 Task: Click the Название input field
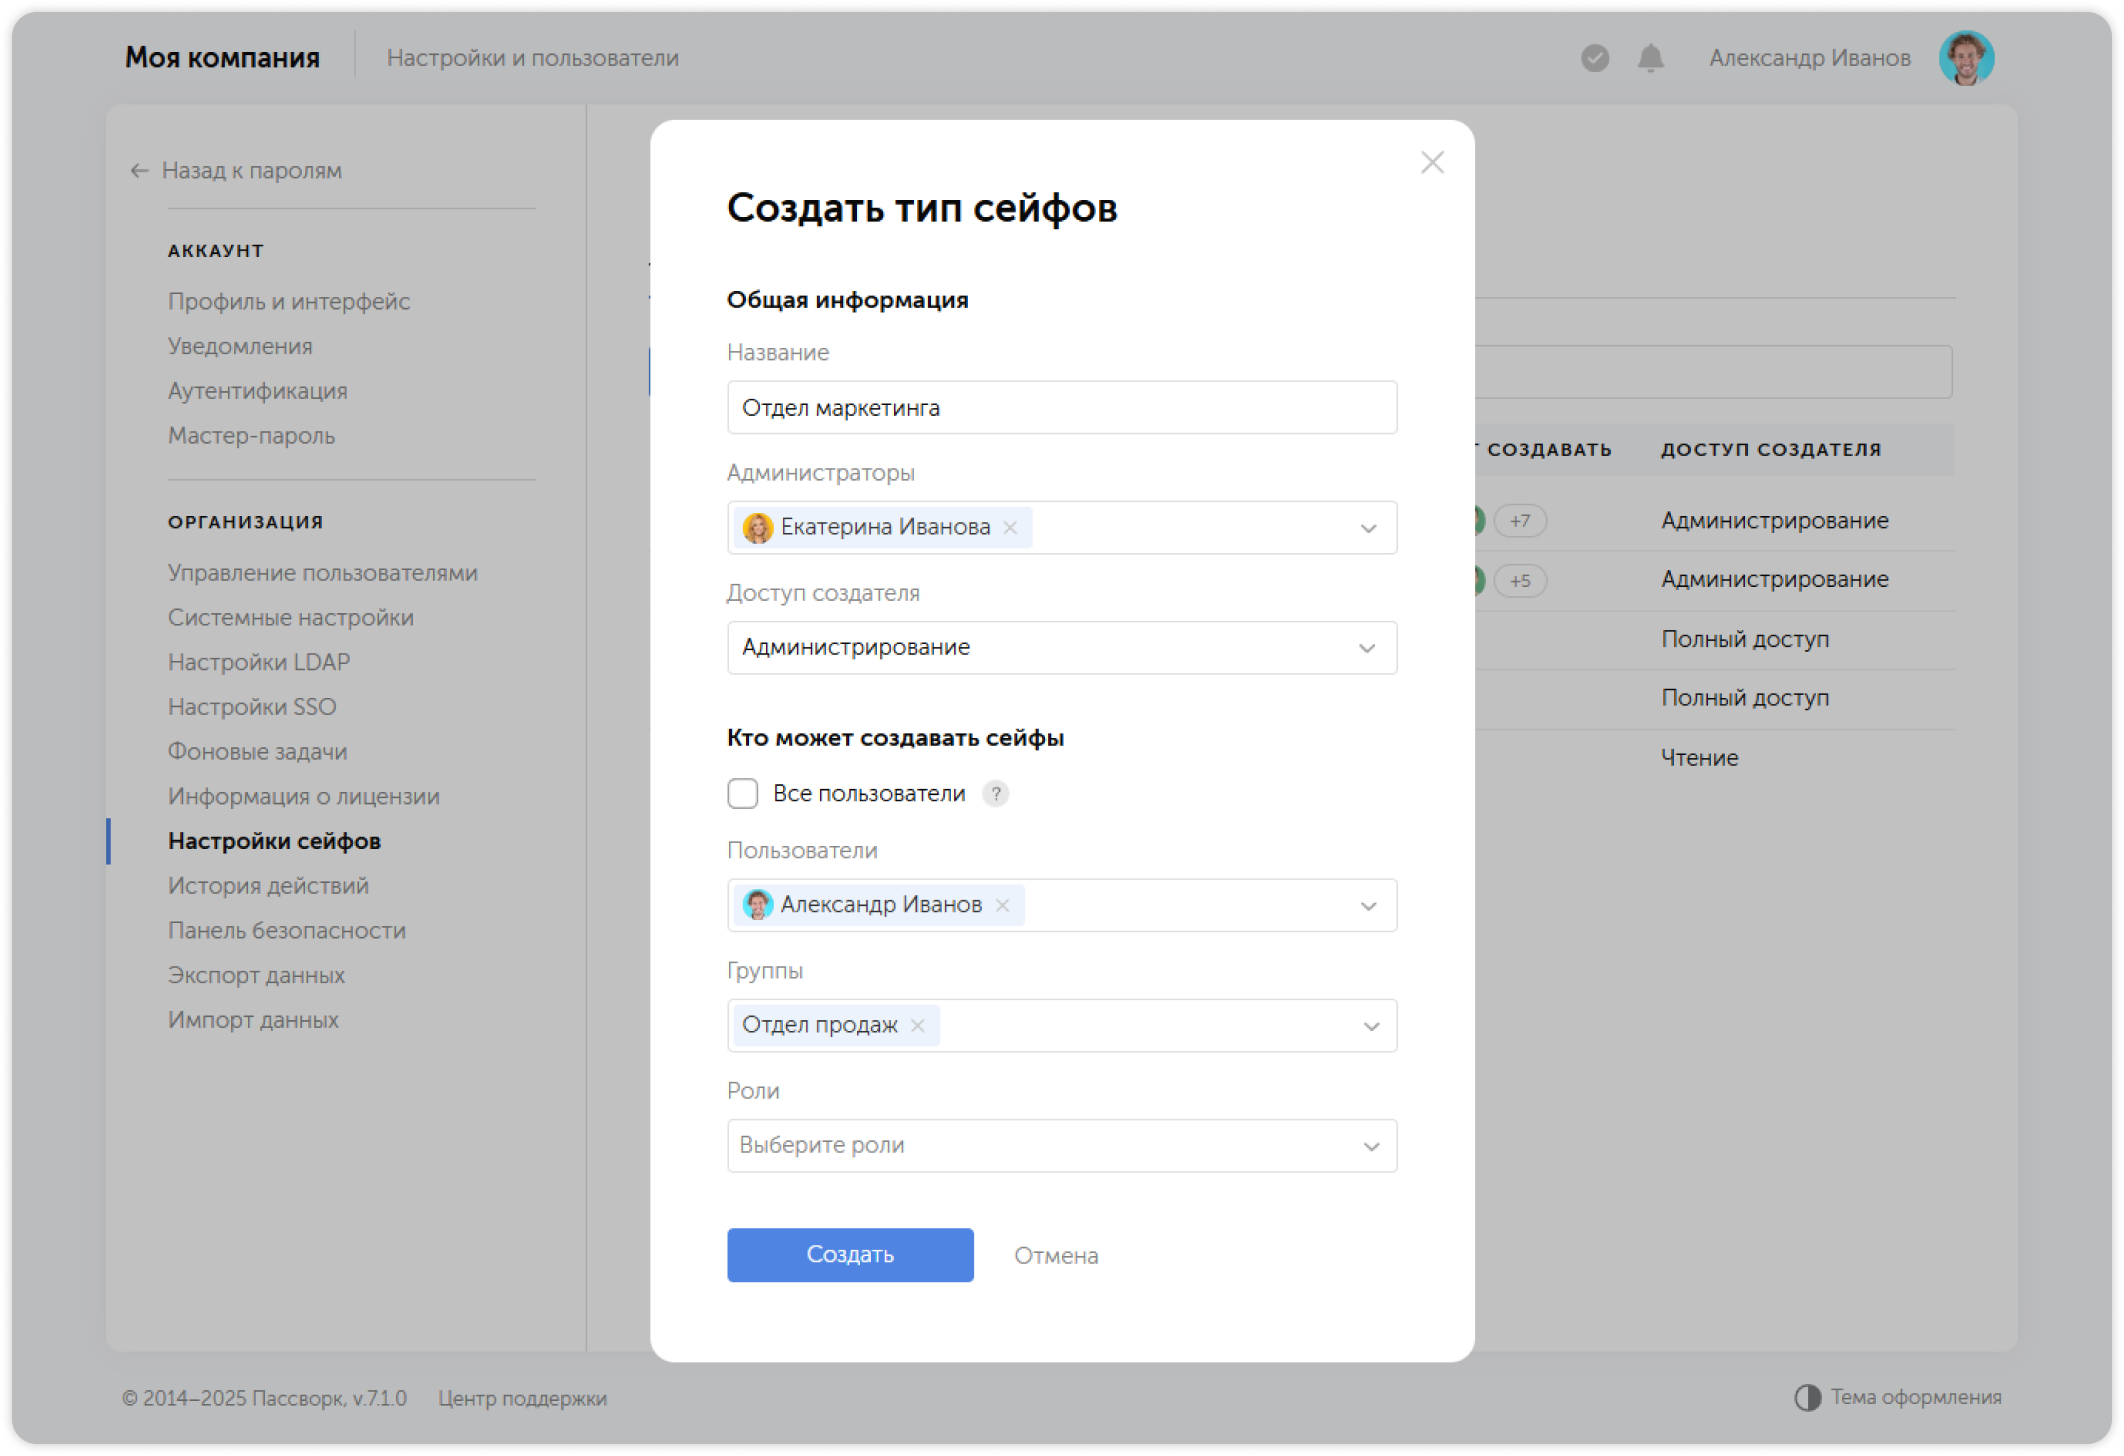point(1061,408)
